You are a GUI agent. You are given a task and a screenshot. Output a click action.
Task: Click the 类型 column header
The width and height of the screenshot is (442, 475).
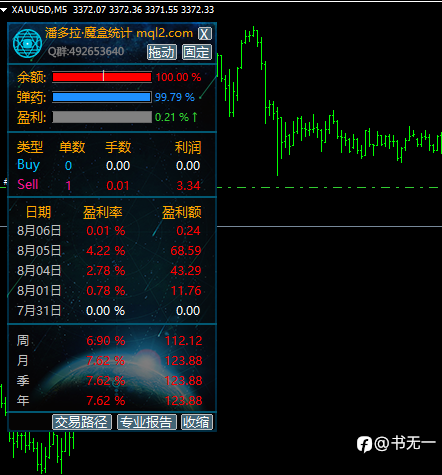click(30, 147)
